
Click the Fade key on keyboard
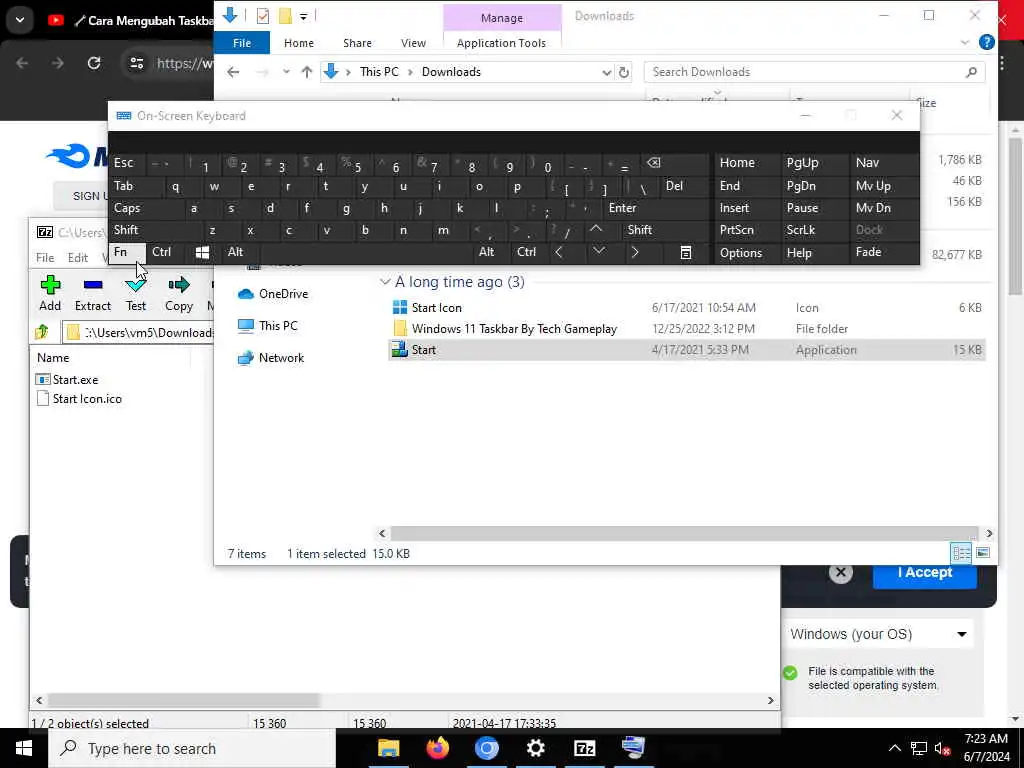[868, 252]
